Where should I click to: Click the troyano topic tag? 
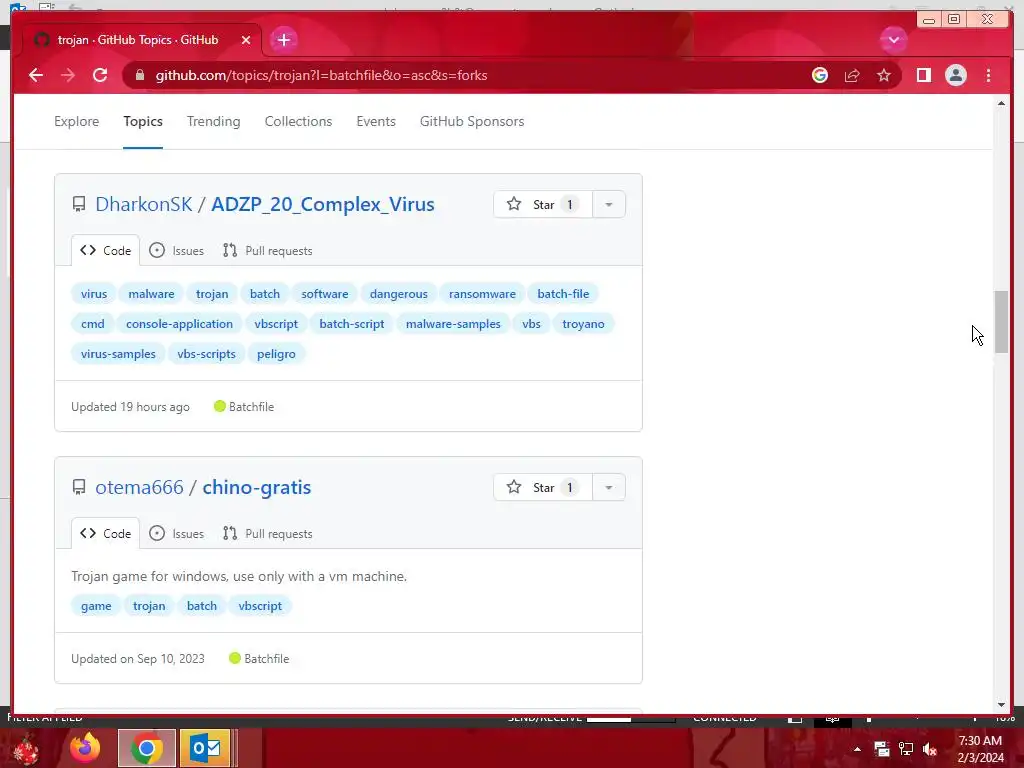click(584, 324)
